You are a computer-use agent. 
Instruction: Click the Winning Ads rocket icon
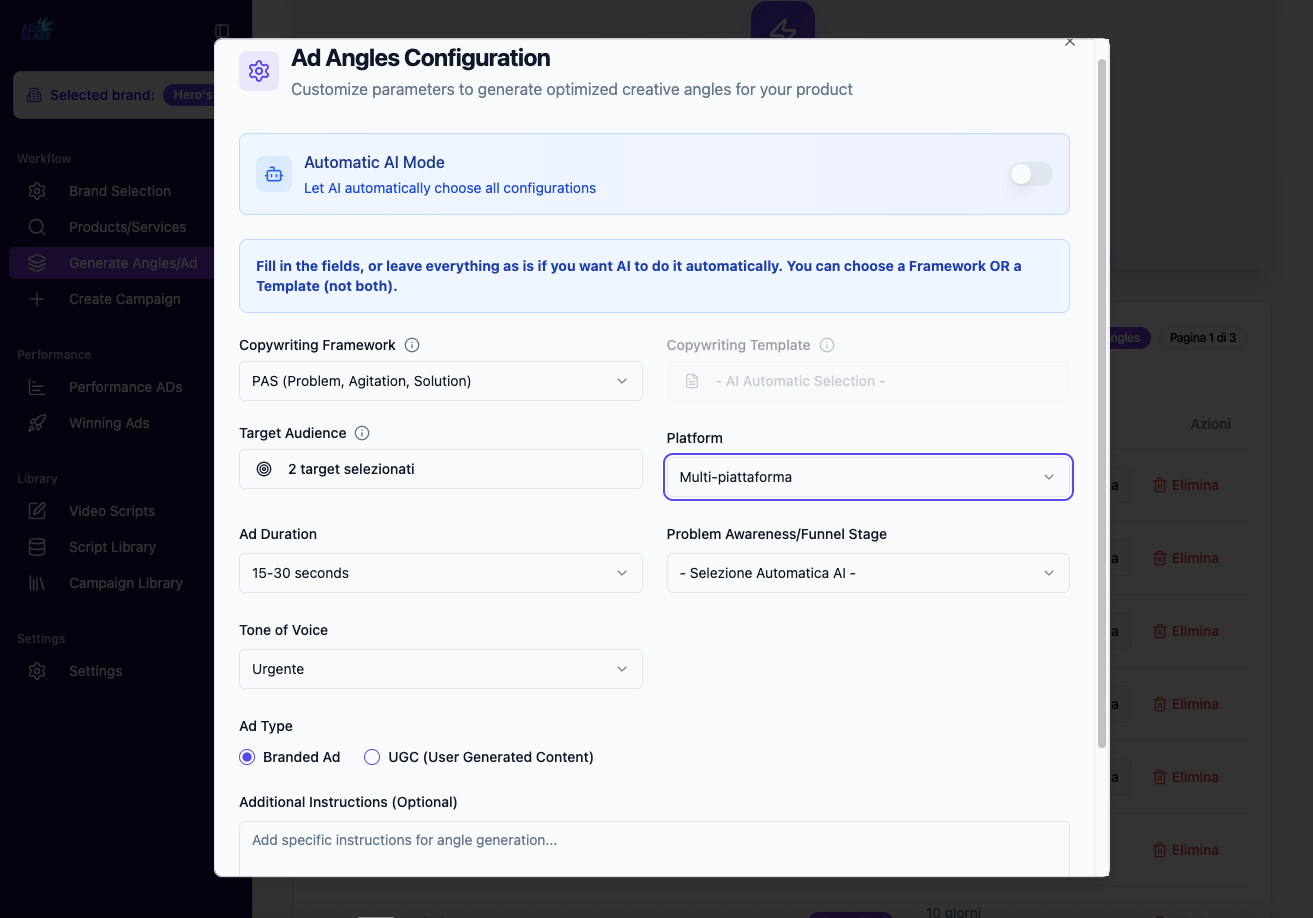click(37, 423)
